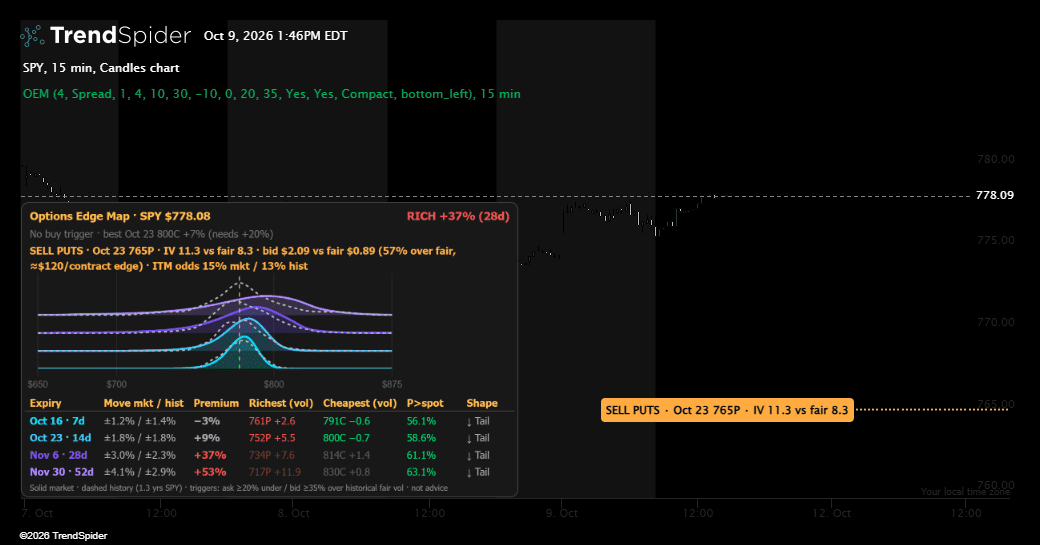Click the RICH +37% (28d) badge
The width and height of the screenshot is (1040, 545).
458,216
